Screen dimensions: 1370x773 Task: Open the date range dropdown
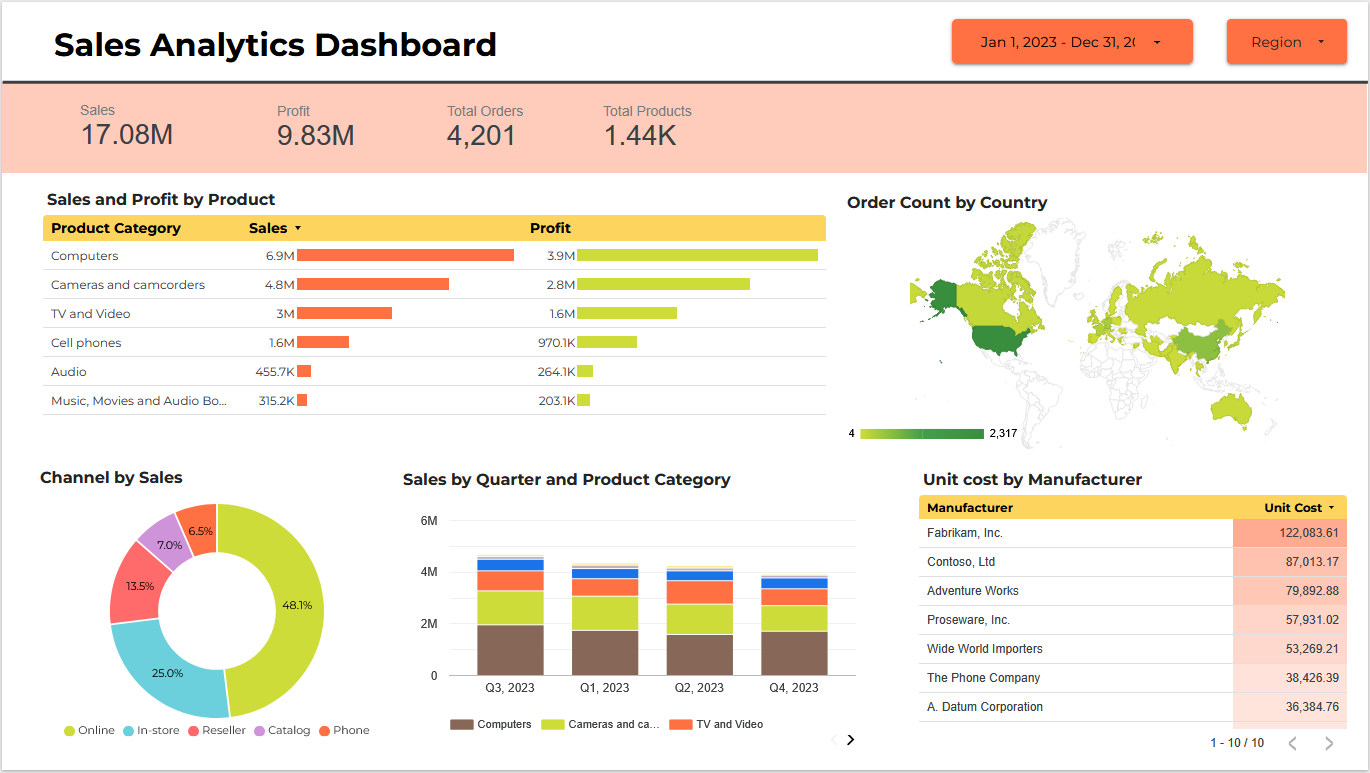[x=1071, y=42]
